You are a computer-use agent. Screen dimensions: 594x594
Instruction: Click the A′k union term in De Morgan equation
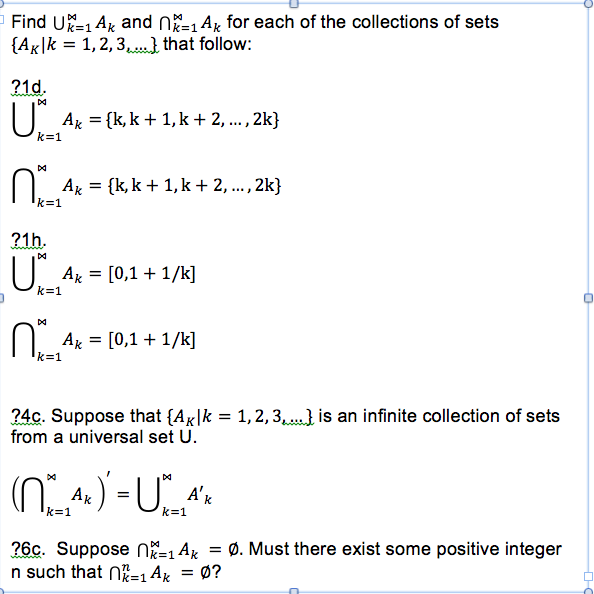200,496
